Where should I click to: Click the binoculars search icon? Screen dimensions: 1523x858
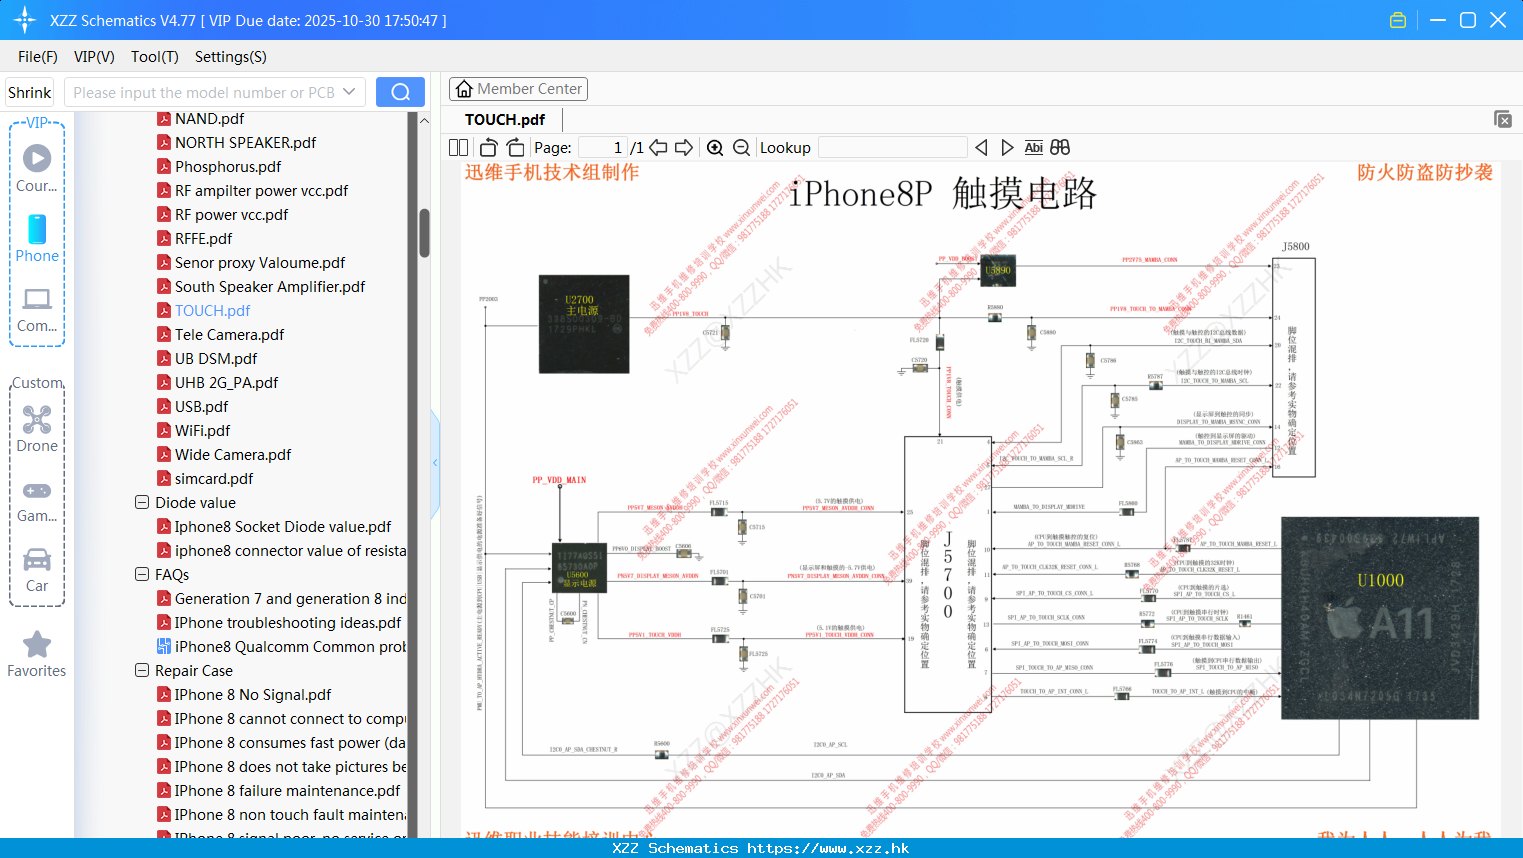coord(1060,147)
